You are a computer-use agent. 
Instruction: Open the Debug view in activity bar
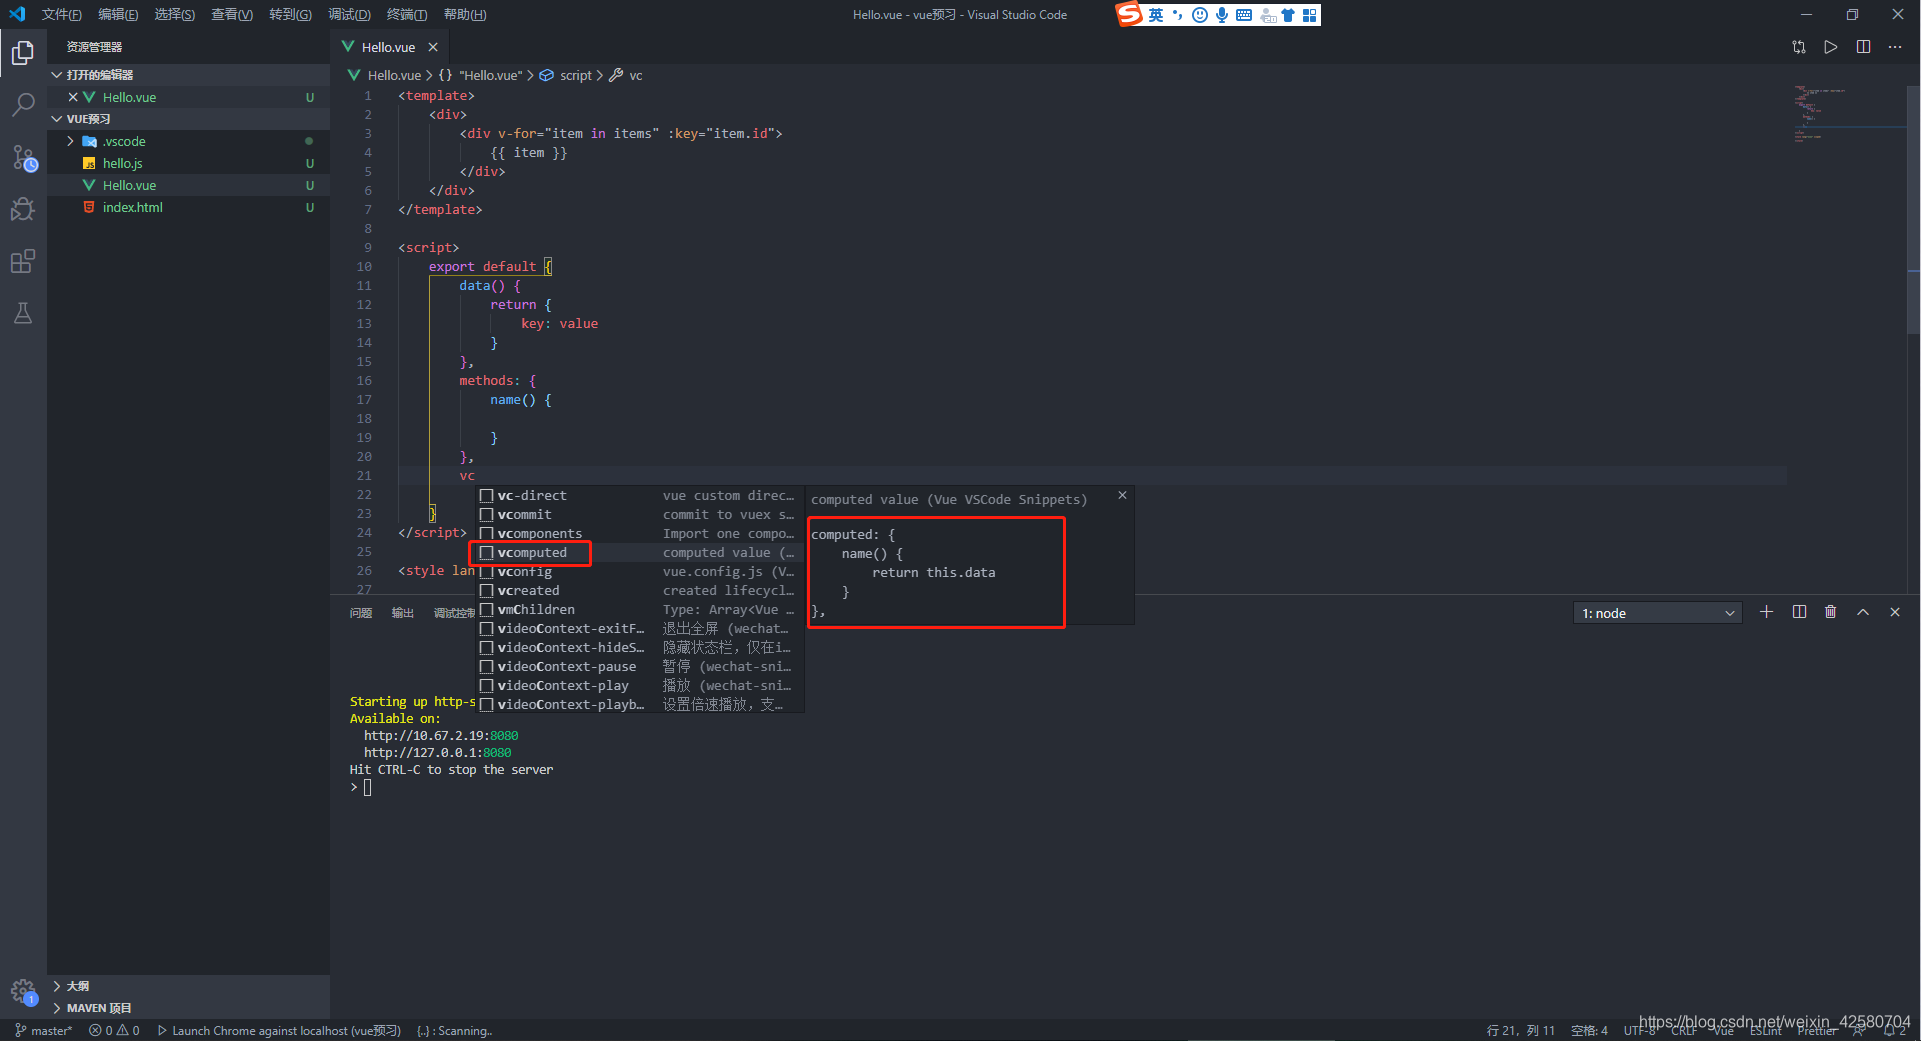pyautogui.click(x=23, y=209)
